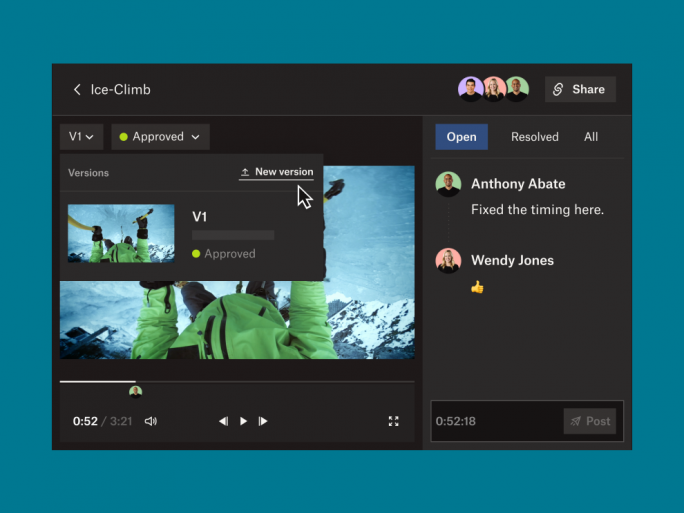The width and height of the screenshot is (684, 513).
Task: Post the comment
Action: [590, 421]
